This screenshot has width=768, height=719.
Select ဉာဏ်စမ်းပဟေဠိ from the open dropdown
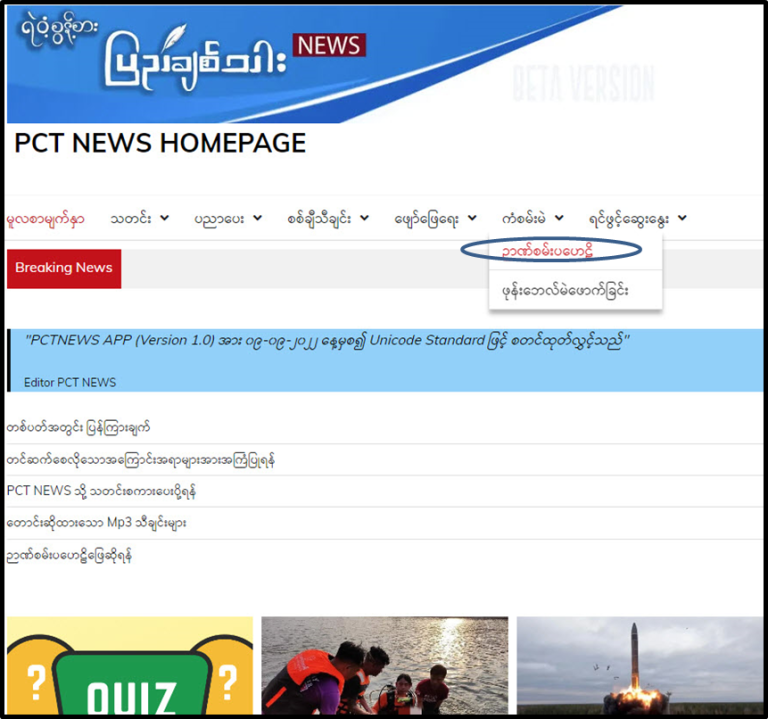tap(552, 250)
